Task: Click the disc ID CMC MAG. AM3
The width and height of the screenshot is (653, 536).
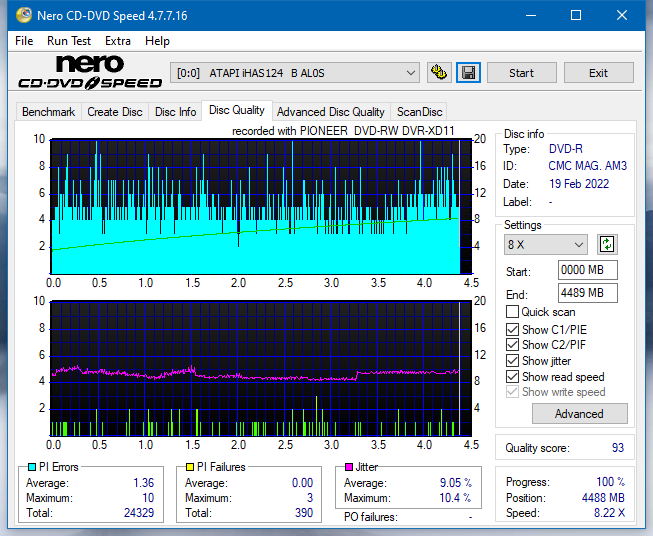Action: tap(587, 166)
